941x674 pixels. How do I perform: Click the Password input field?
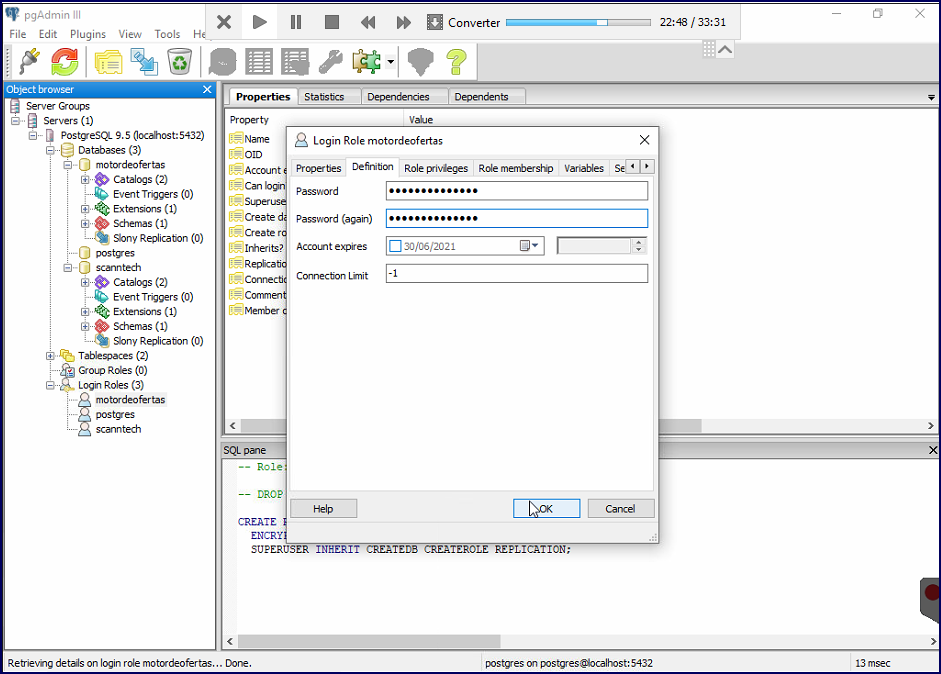point(517,191)
